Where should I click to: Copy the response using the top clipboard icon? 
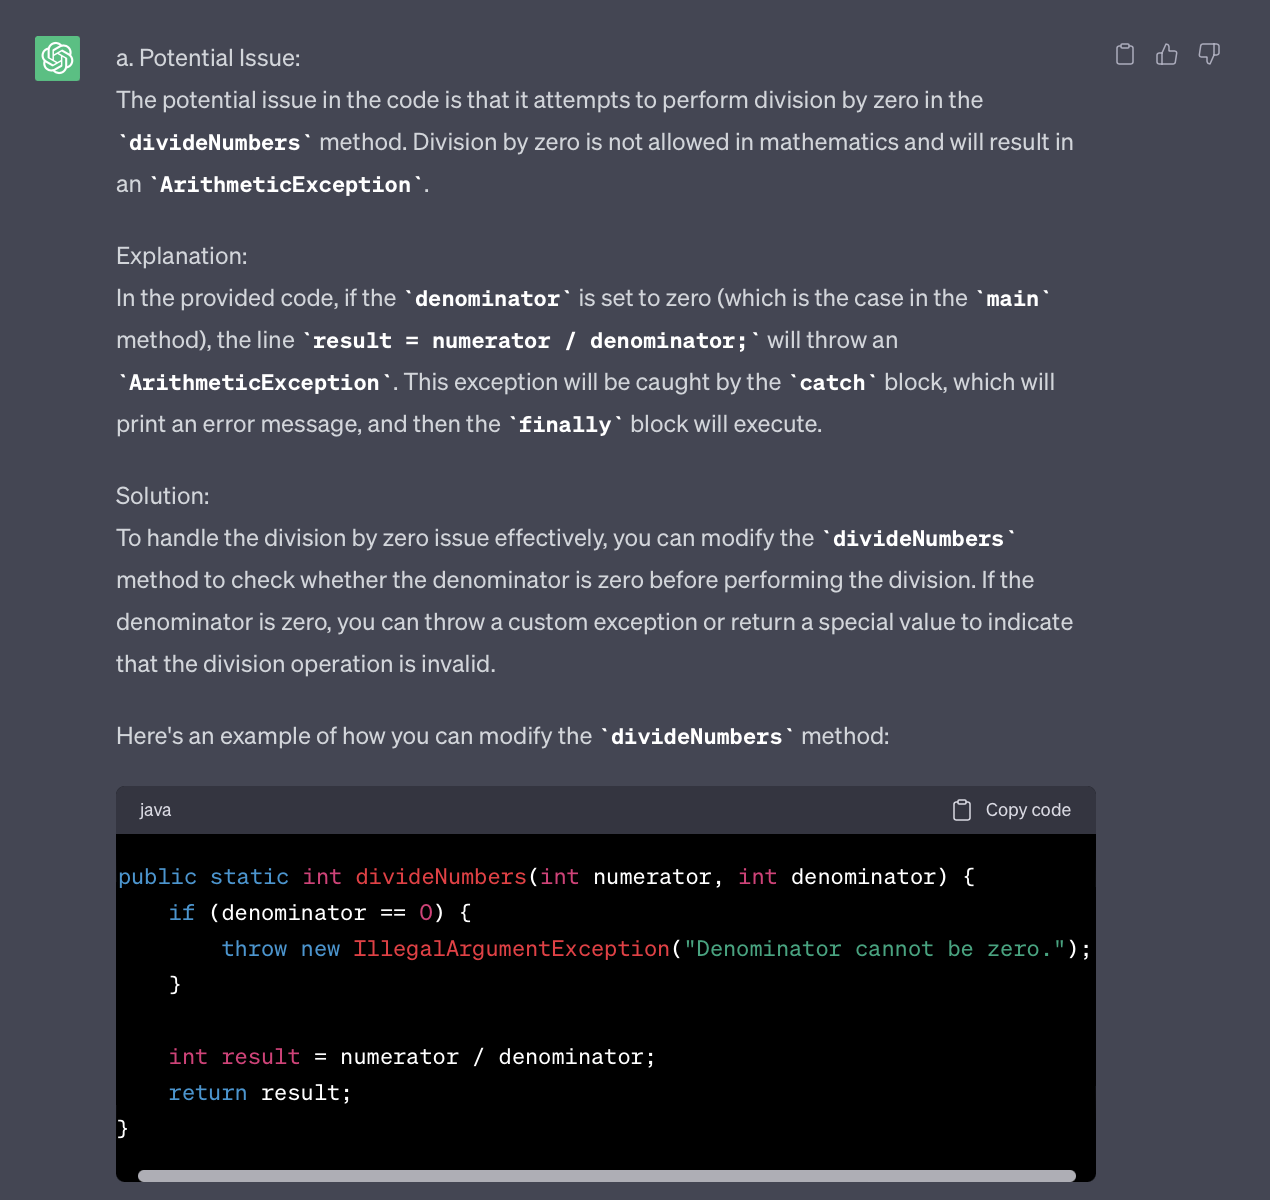click(1125, 54)
